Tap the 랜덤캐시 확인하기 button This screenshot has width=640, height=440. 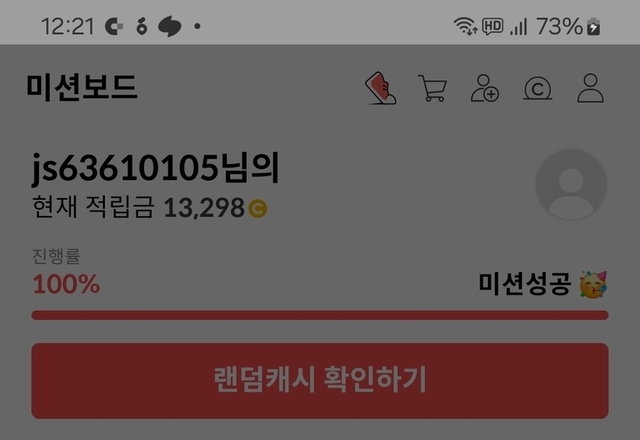coord(320,381)
